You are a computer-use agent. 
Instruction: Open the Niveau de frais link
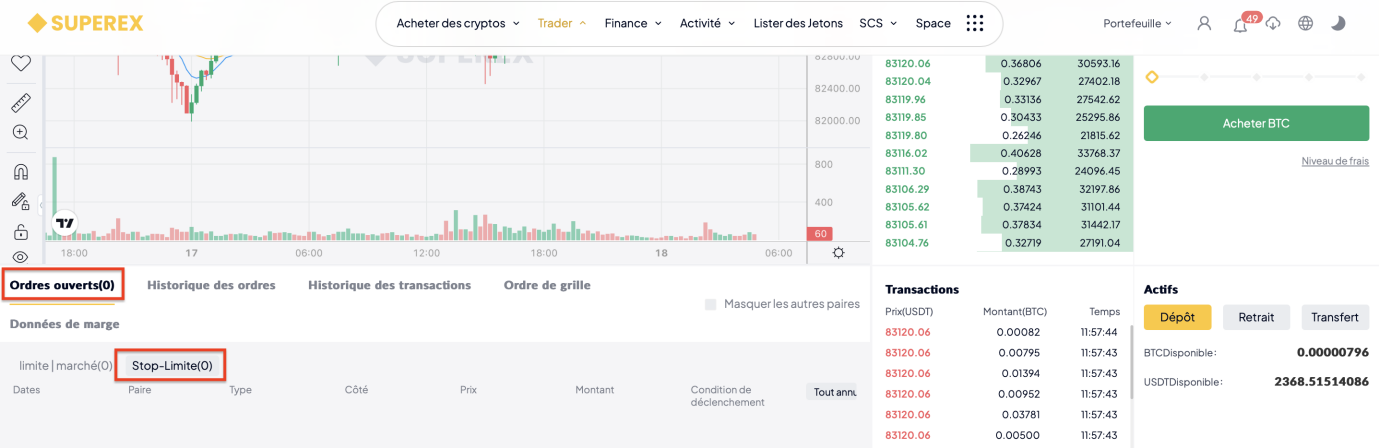1335,161
